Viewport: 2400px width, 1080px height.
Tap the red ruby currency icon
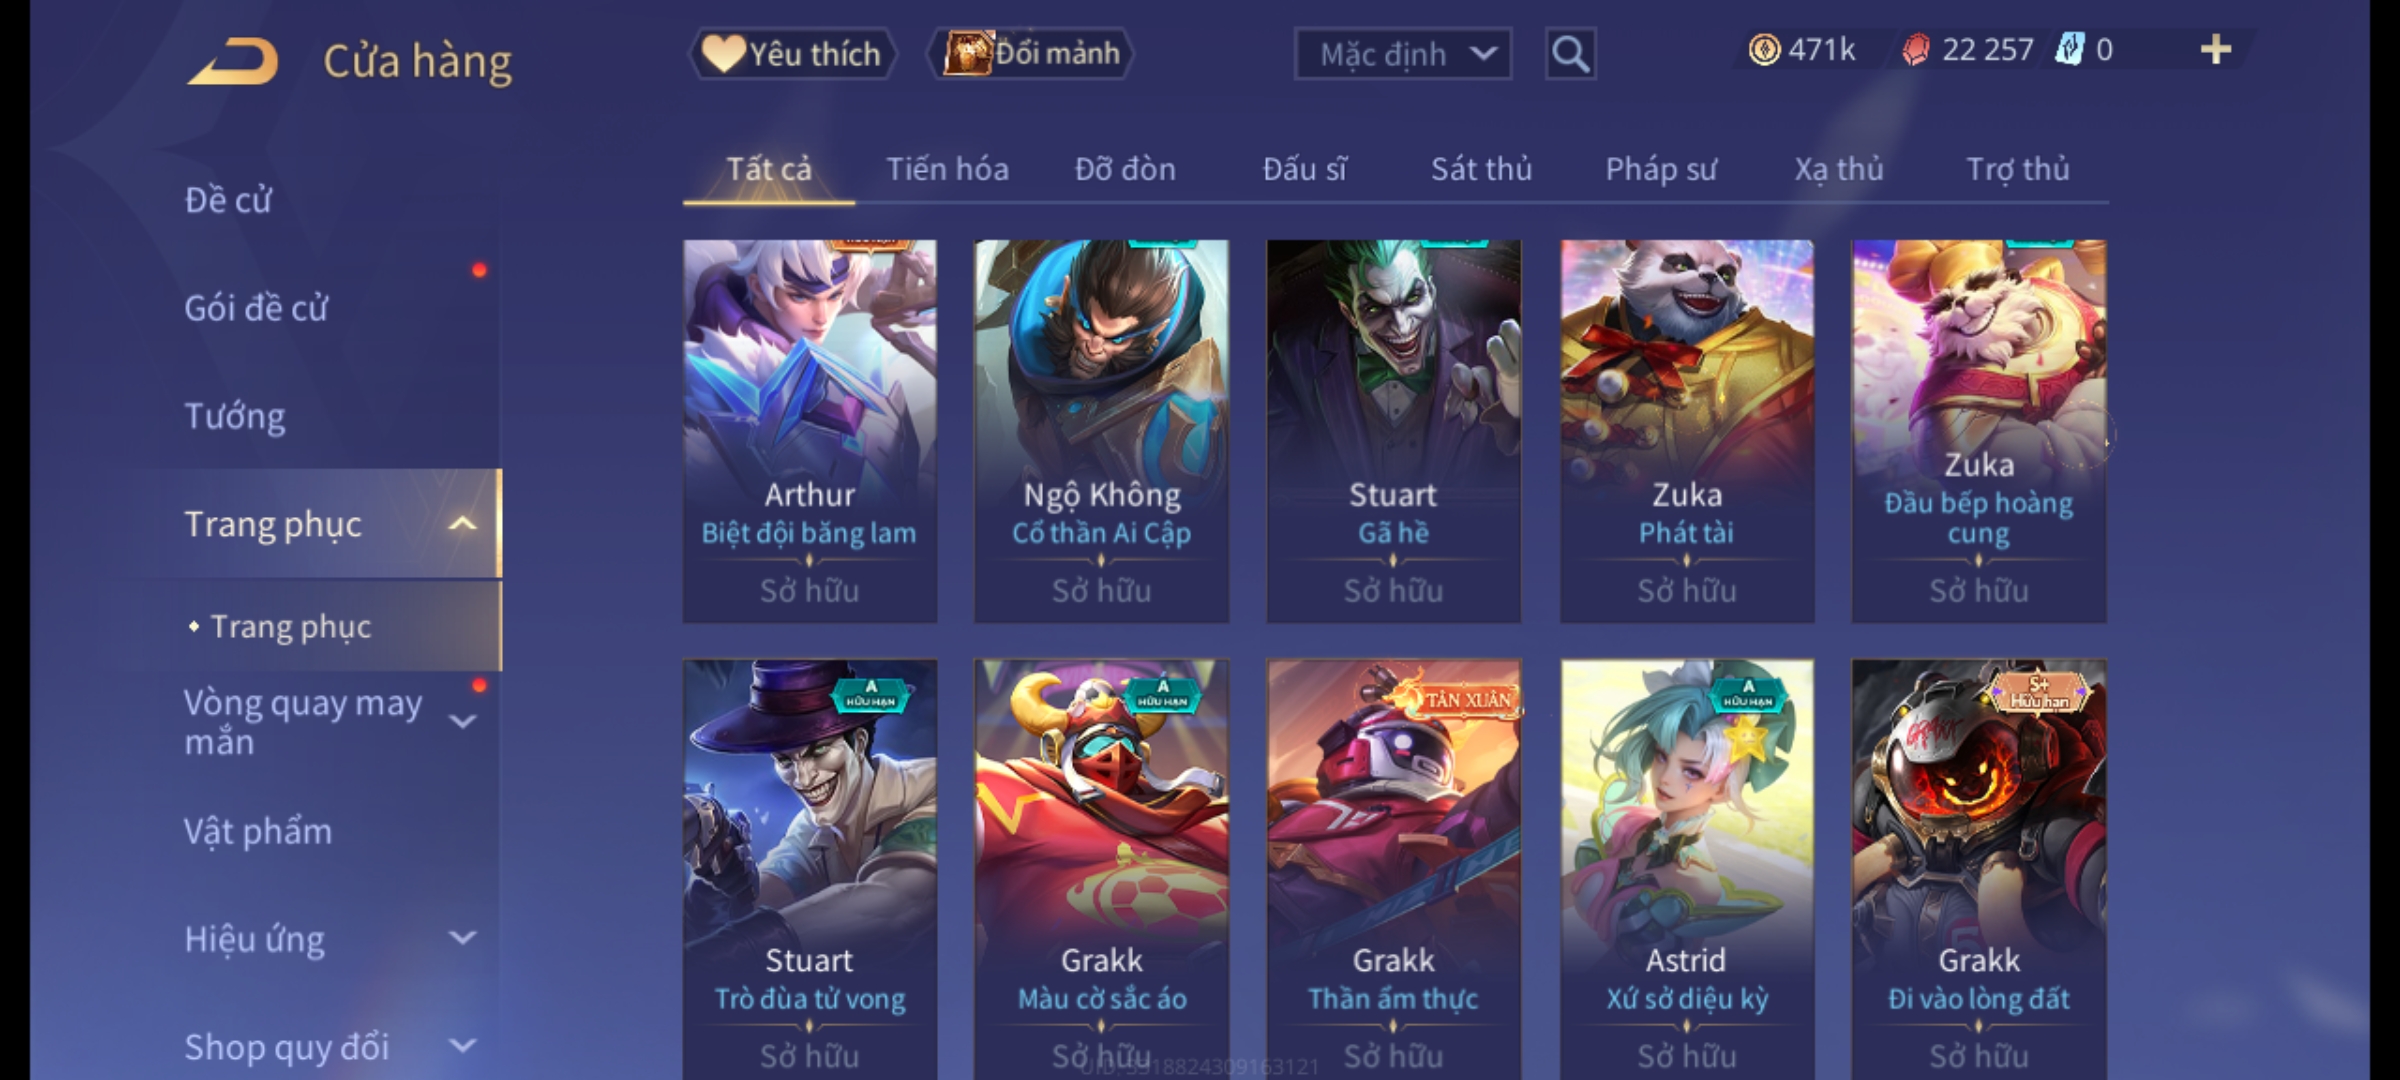(1916, 50)
